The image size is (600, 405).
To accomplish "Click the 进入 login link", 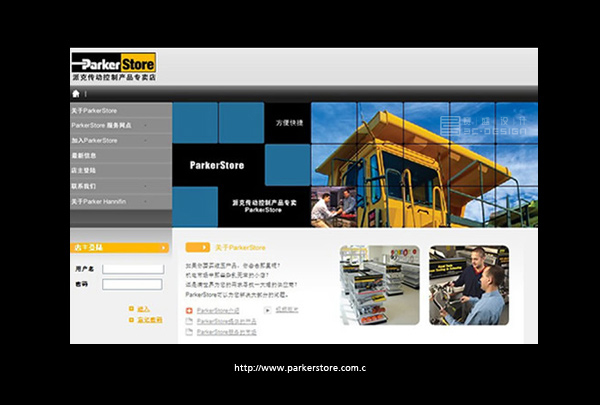I will point(143,309).
